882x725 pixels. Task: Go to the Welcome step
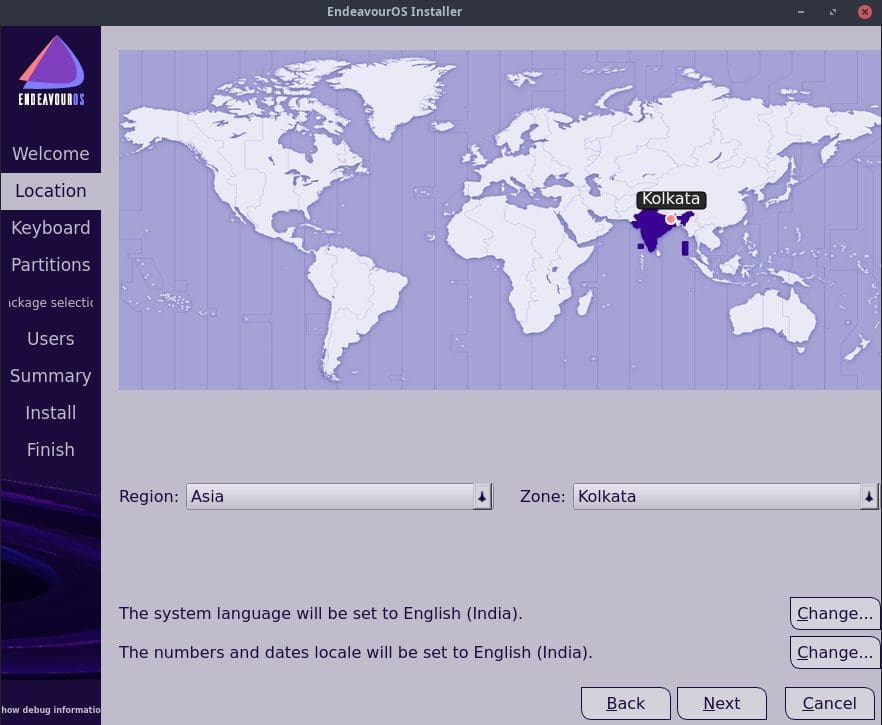(51, 154)
